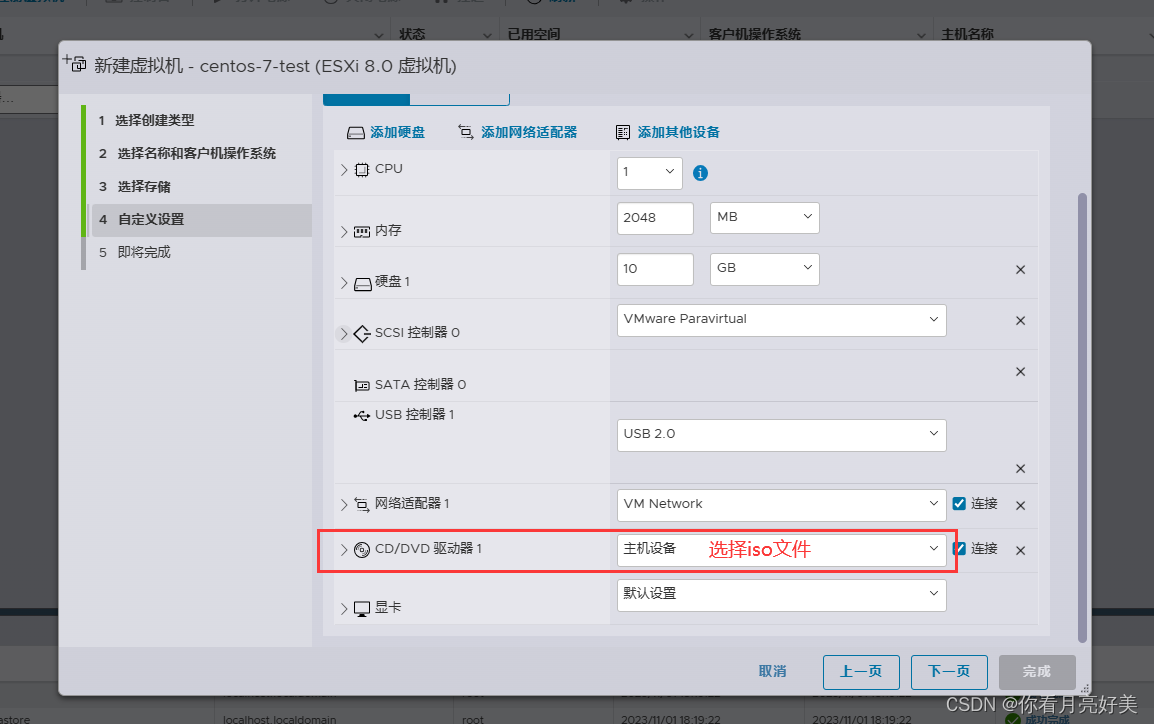Click the CPU device icon
This screenshot has width=1154, height=724.
point(361,169)
